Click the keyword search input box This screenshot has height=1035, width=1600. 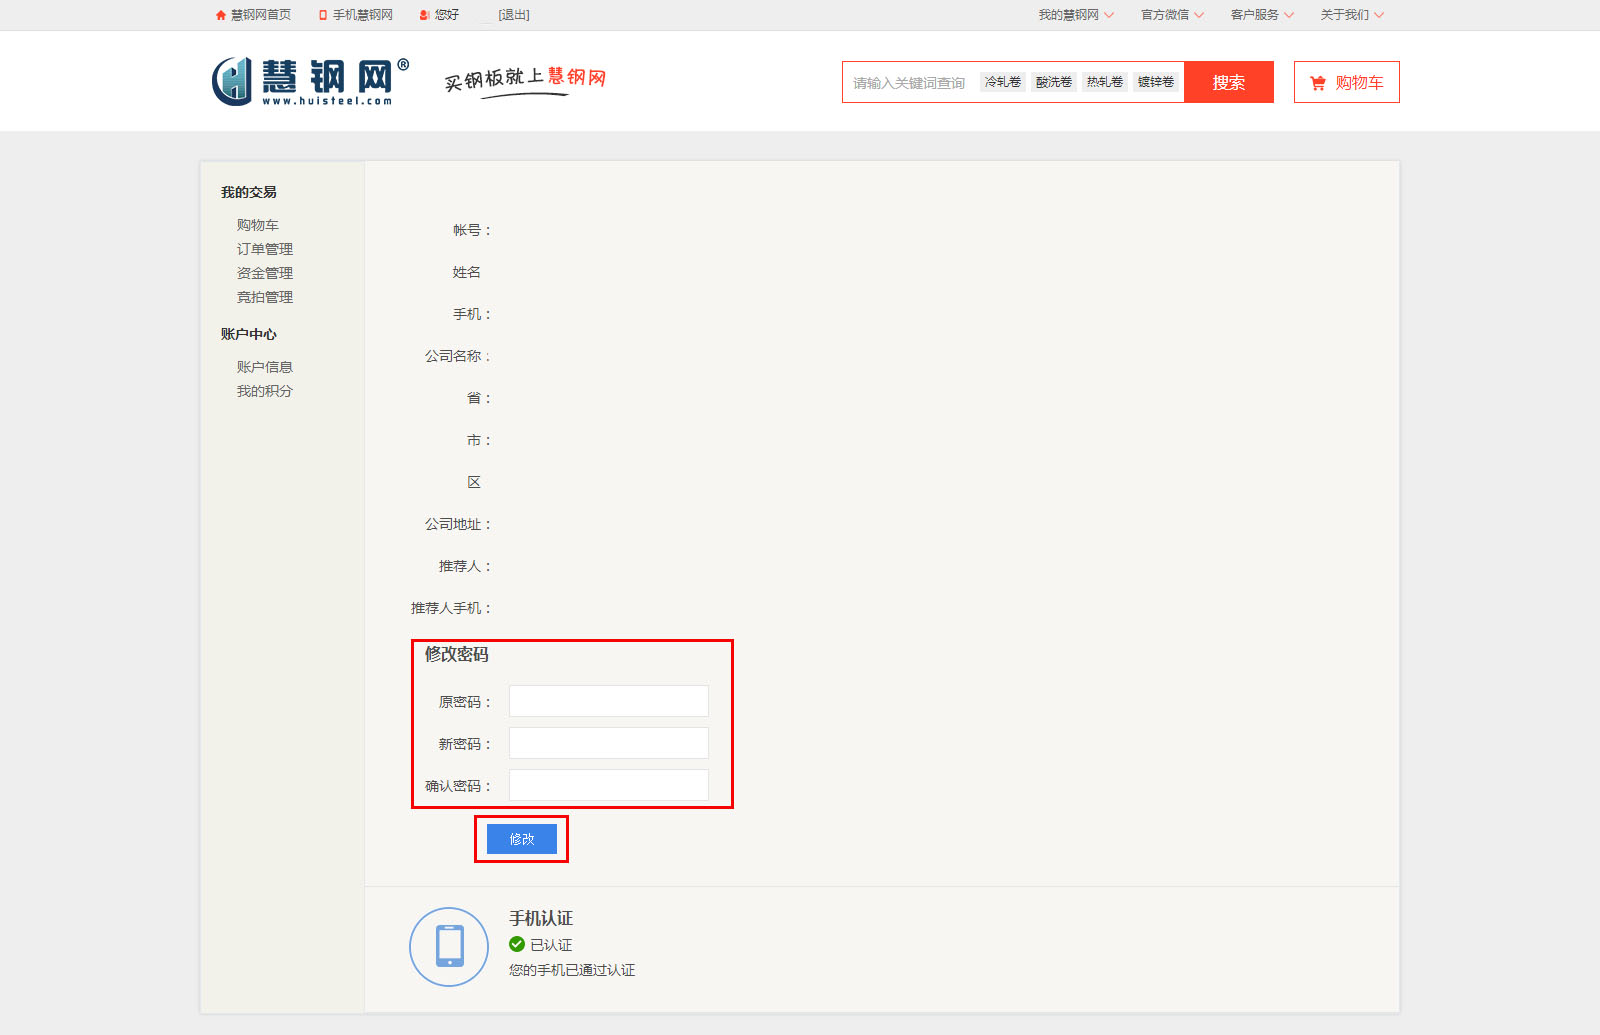[x=910, y=83]
